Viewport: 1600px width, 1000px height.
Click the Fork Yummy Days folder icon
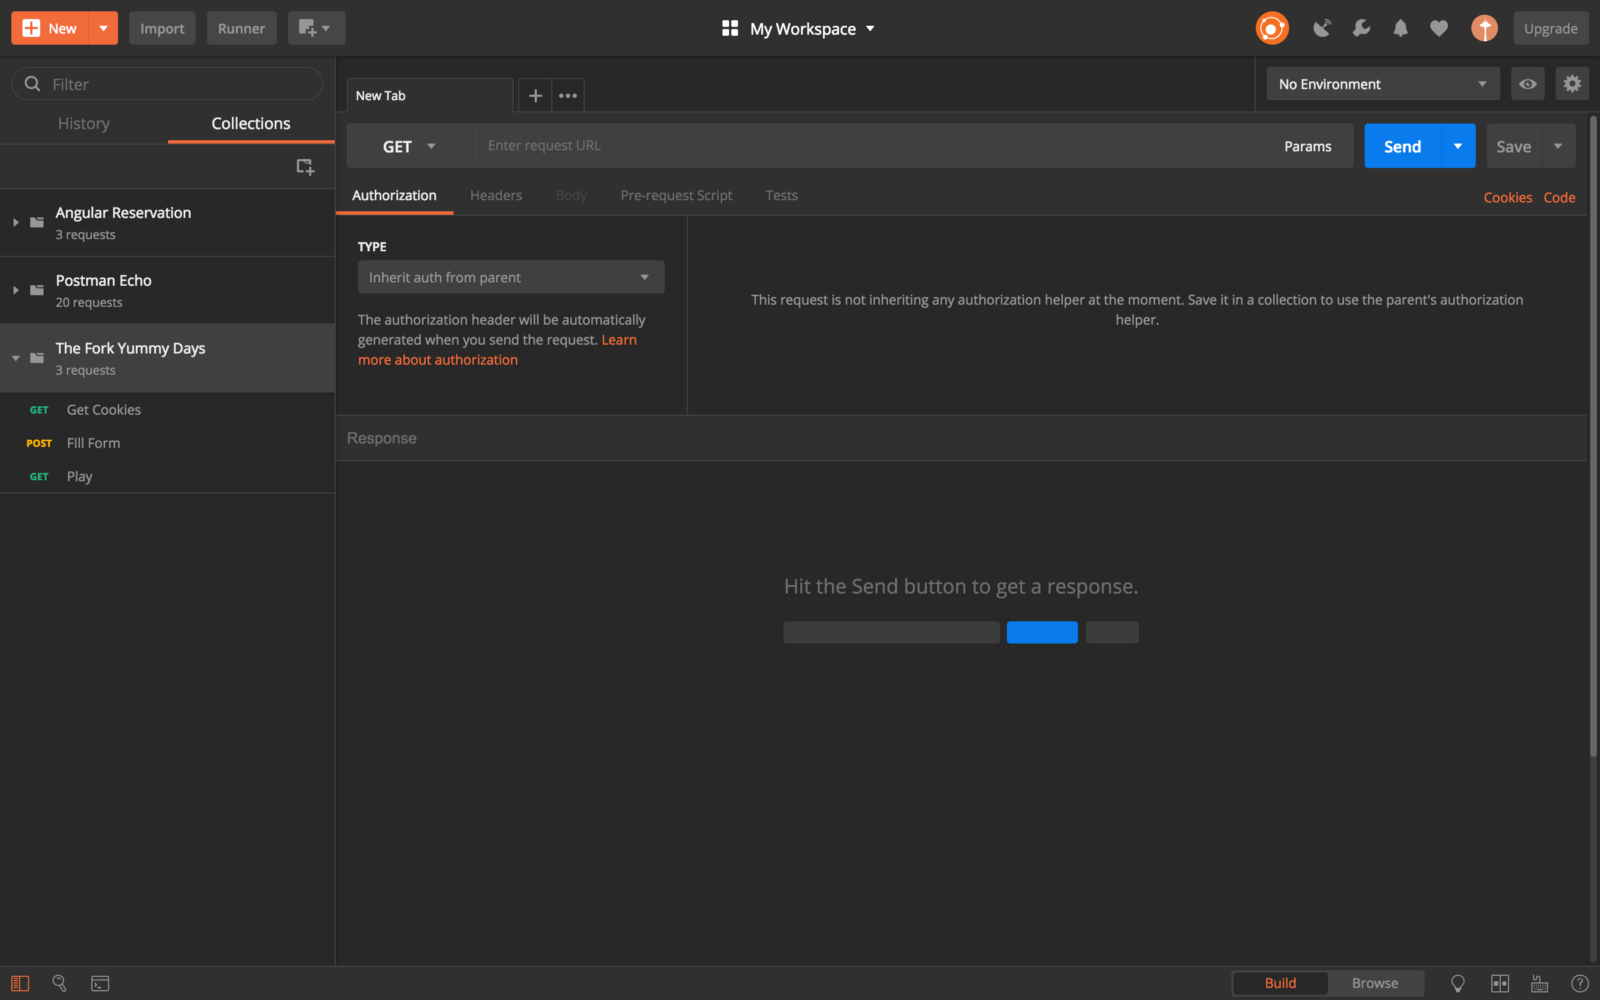(37, 358)
